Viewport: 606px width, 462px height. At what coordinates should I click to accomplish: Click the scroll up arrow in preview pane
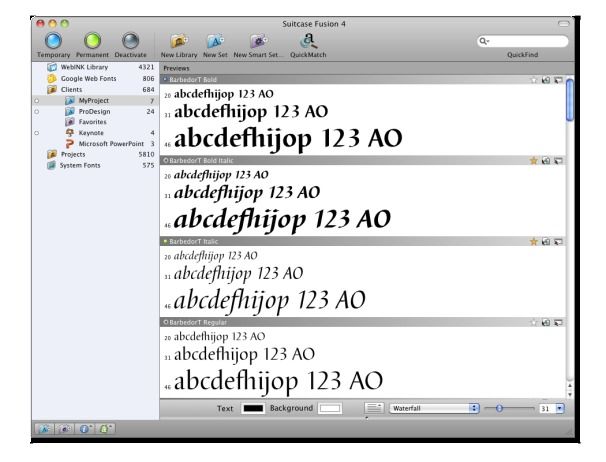570,386
